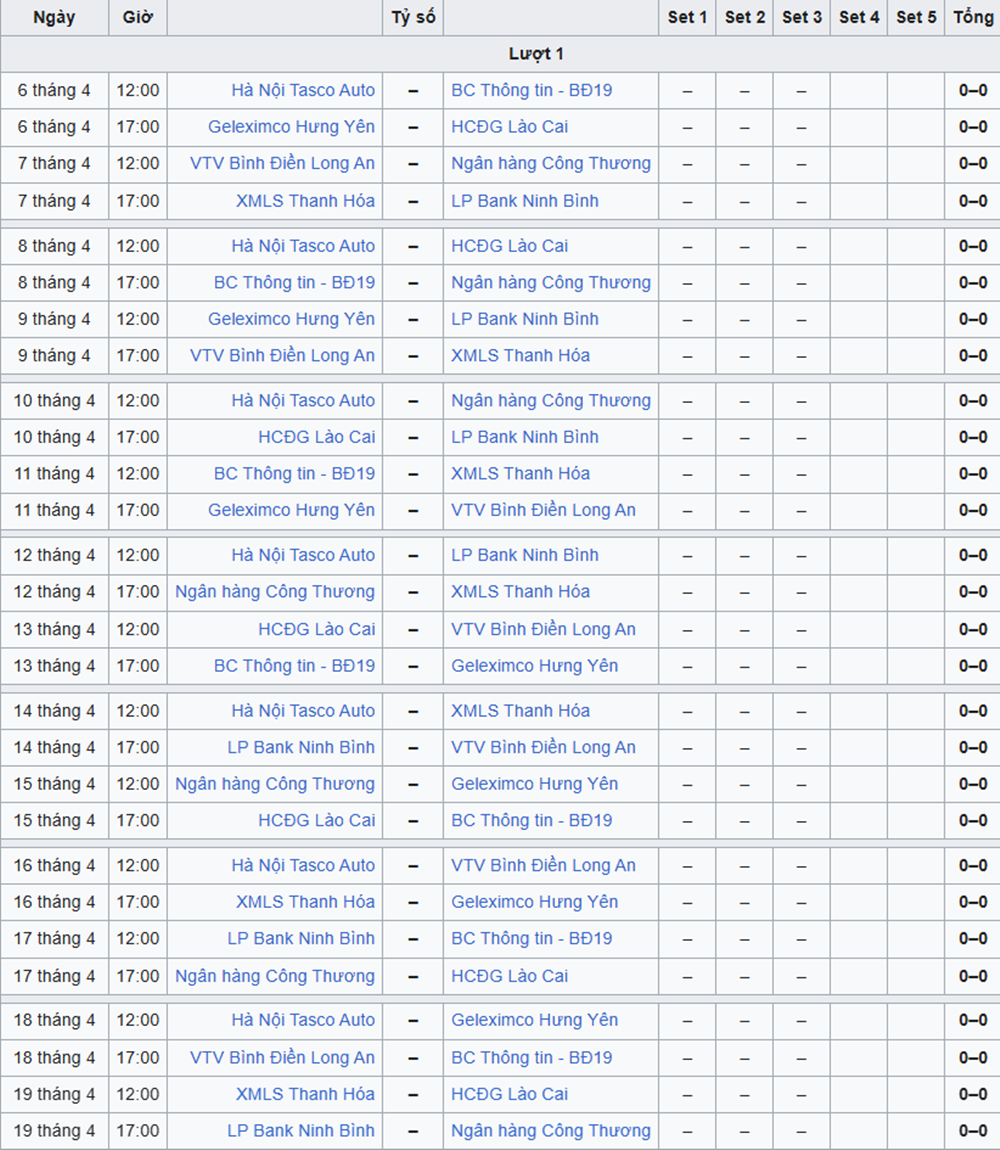Click XMLS Thanh Hóa, 19 tháng 4 row
Screen dimensions: 1000x1150
(305, 1094)
